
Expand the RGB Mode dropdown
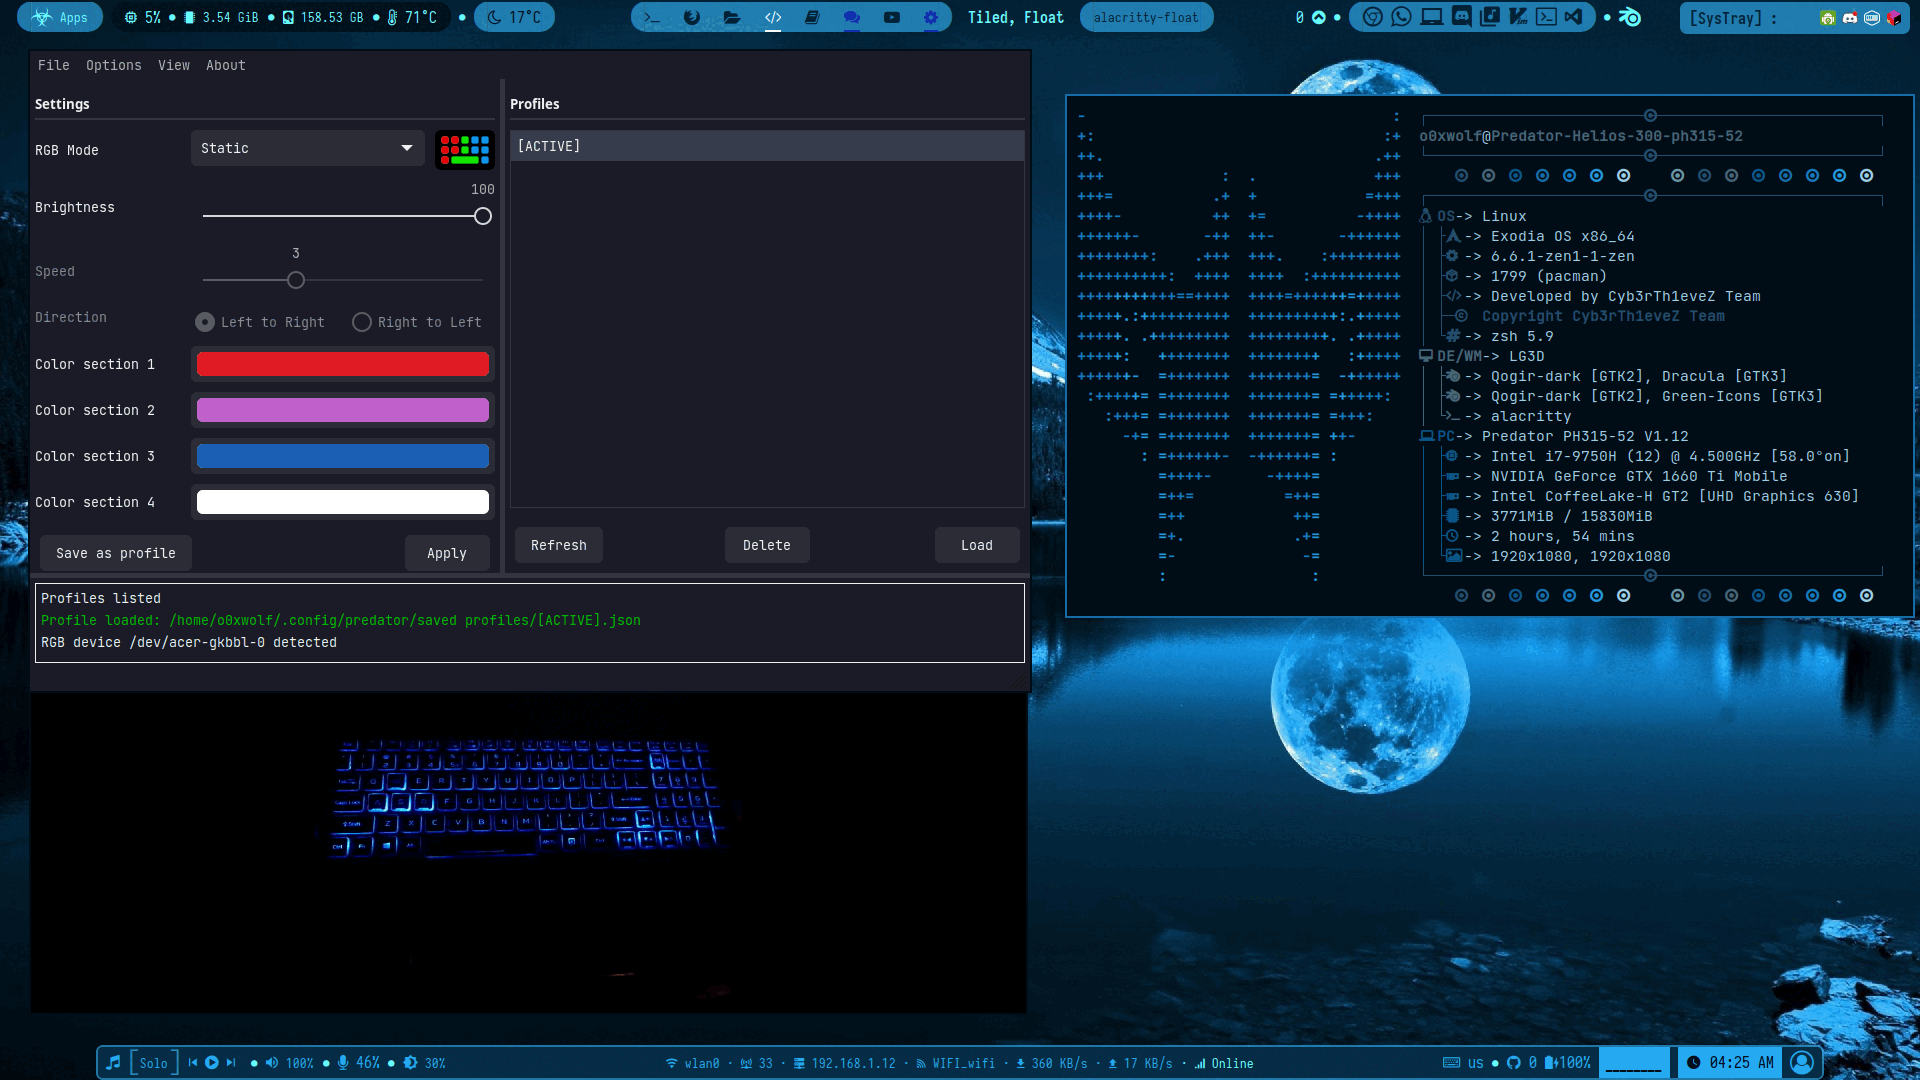click(x=307, y=148)
